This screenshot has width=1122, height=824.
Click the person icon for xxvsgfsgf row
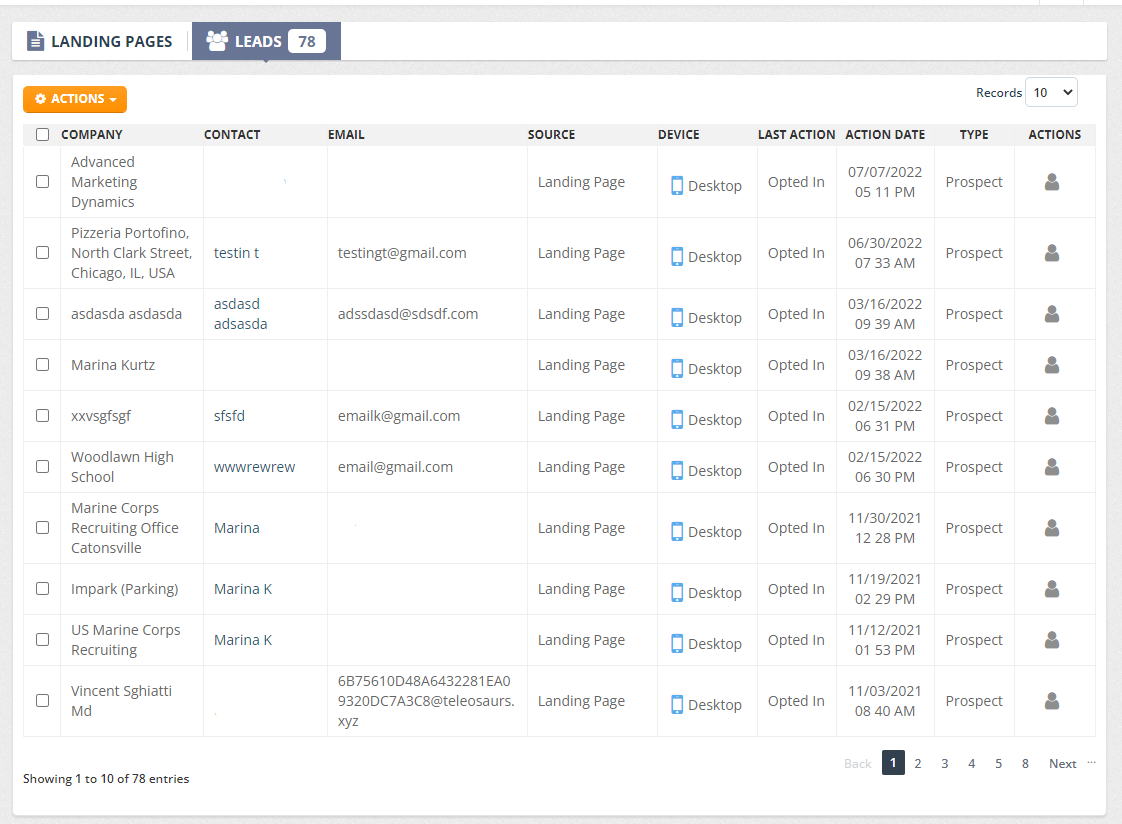1051,416
